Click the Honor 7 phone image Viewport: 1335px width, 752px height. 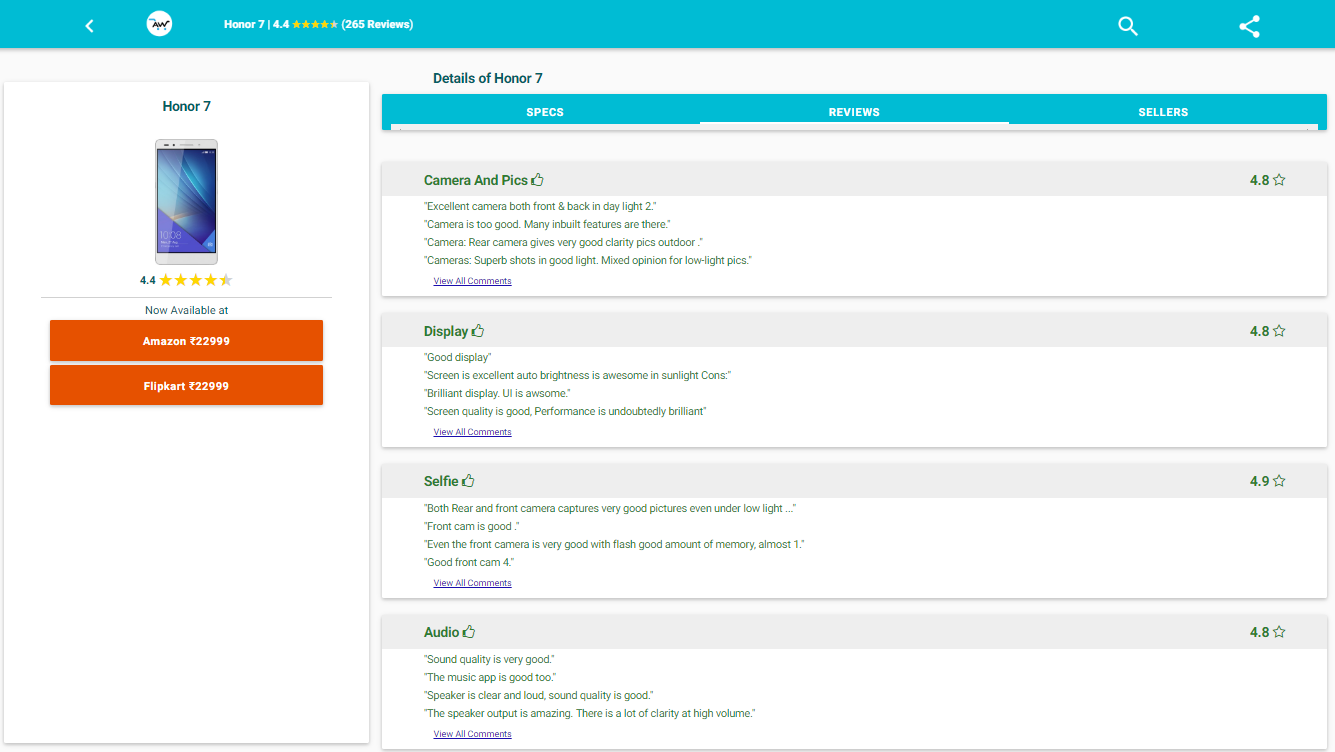pos(186,202)
